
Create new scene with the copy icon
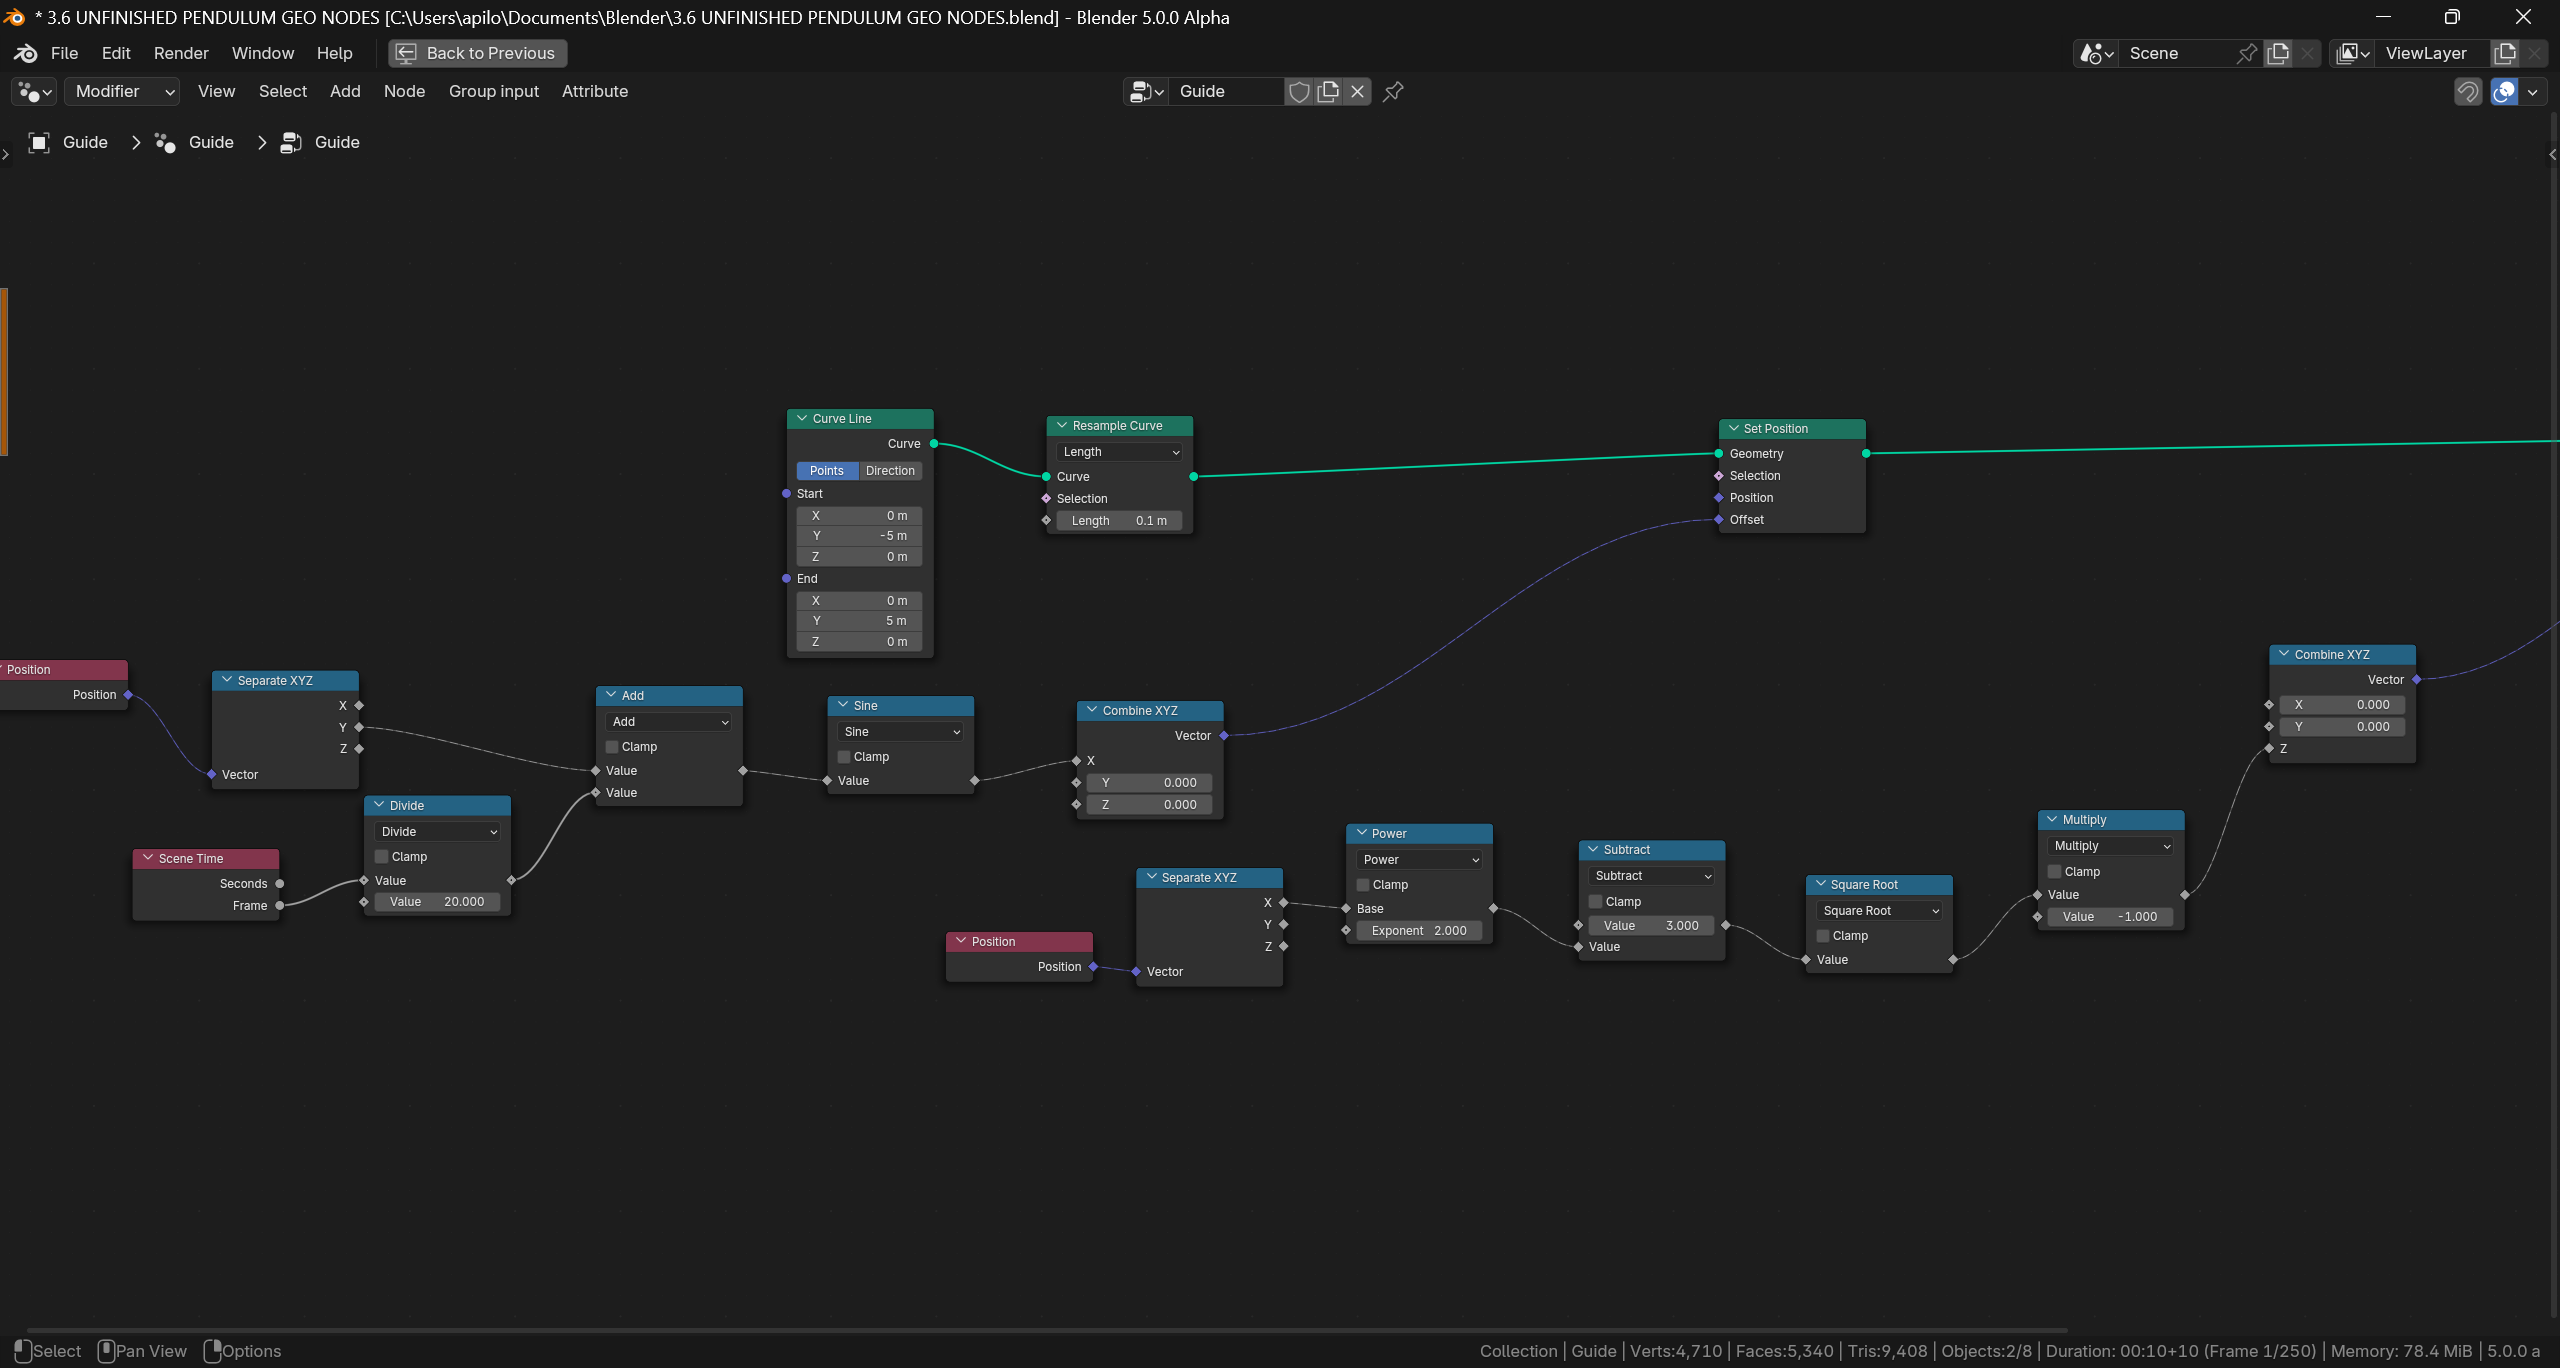click(x=2278, y=53)
